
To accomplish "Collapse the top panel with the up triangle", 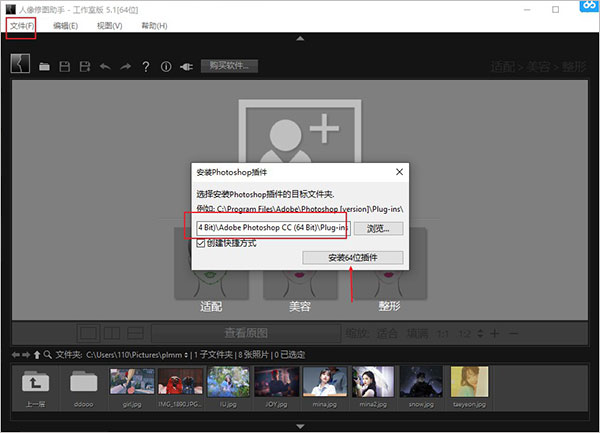I will [x=300, y=38].
